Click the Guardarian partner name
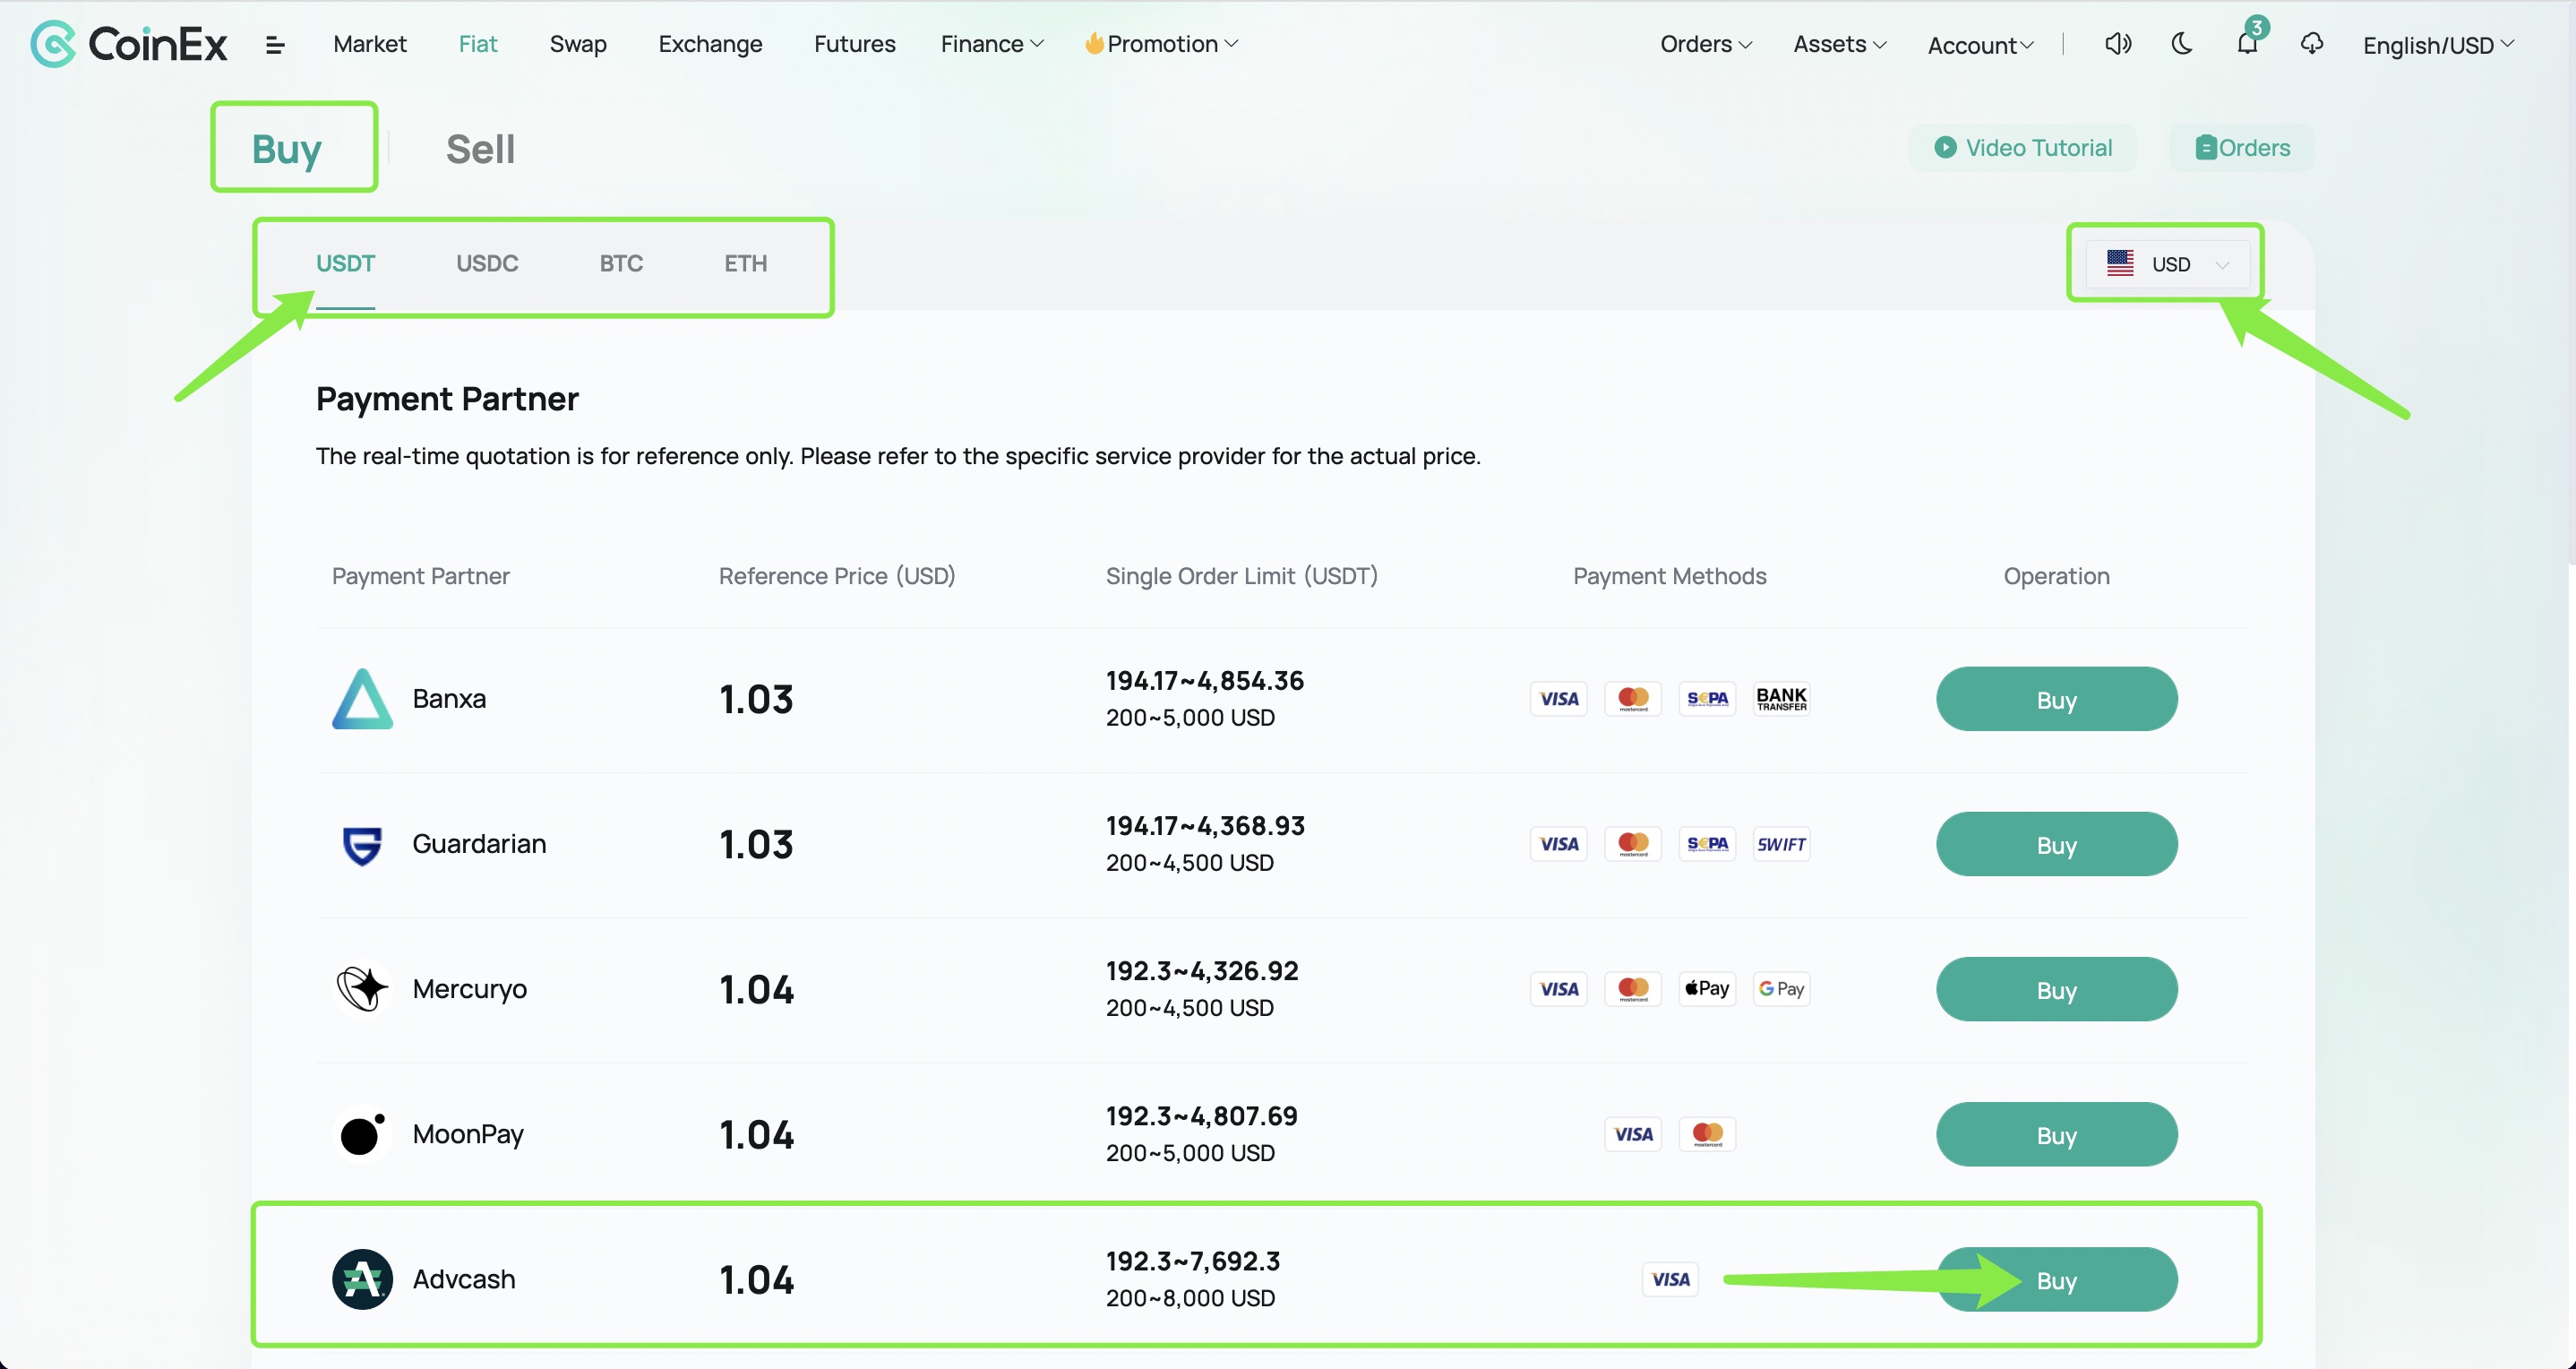Viewport: 2576px width, 1369px height. (479, 844)
